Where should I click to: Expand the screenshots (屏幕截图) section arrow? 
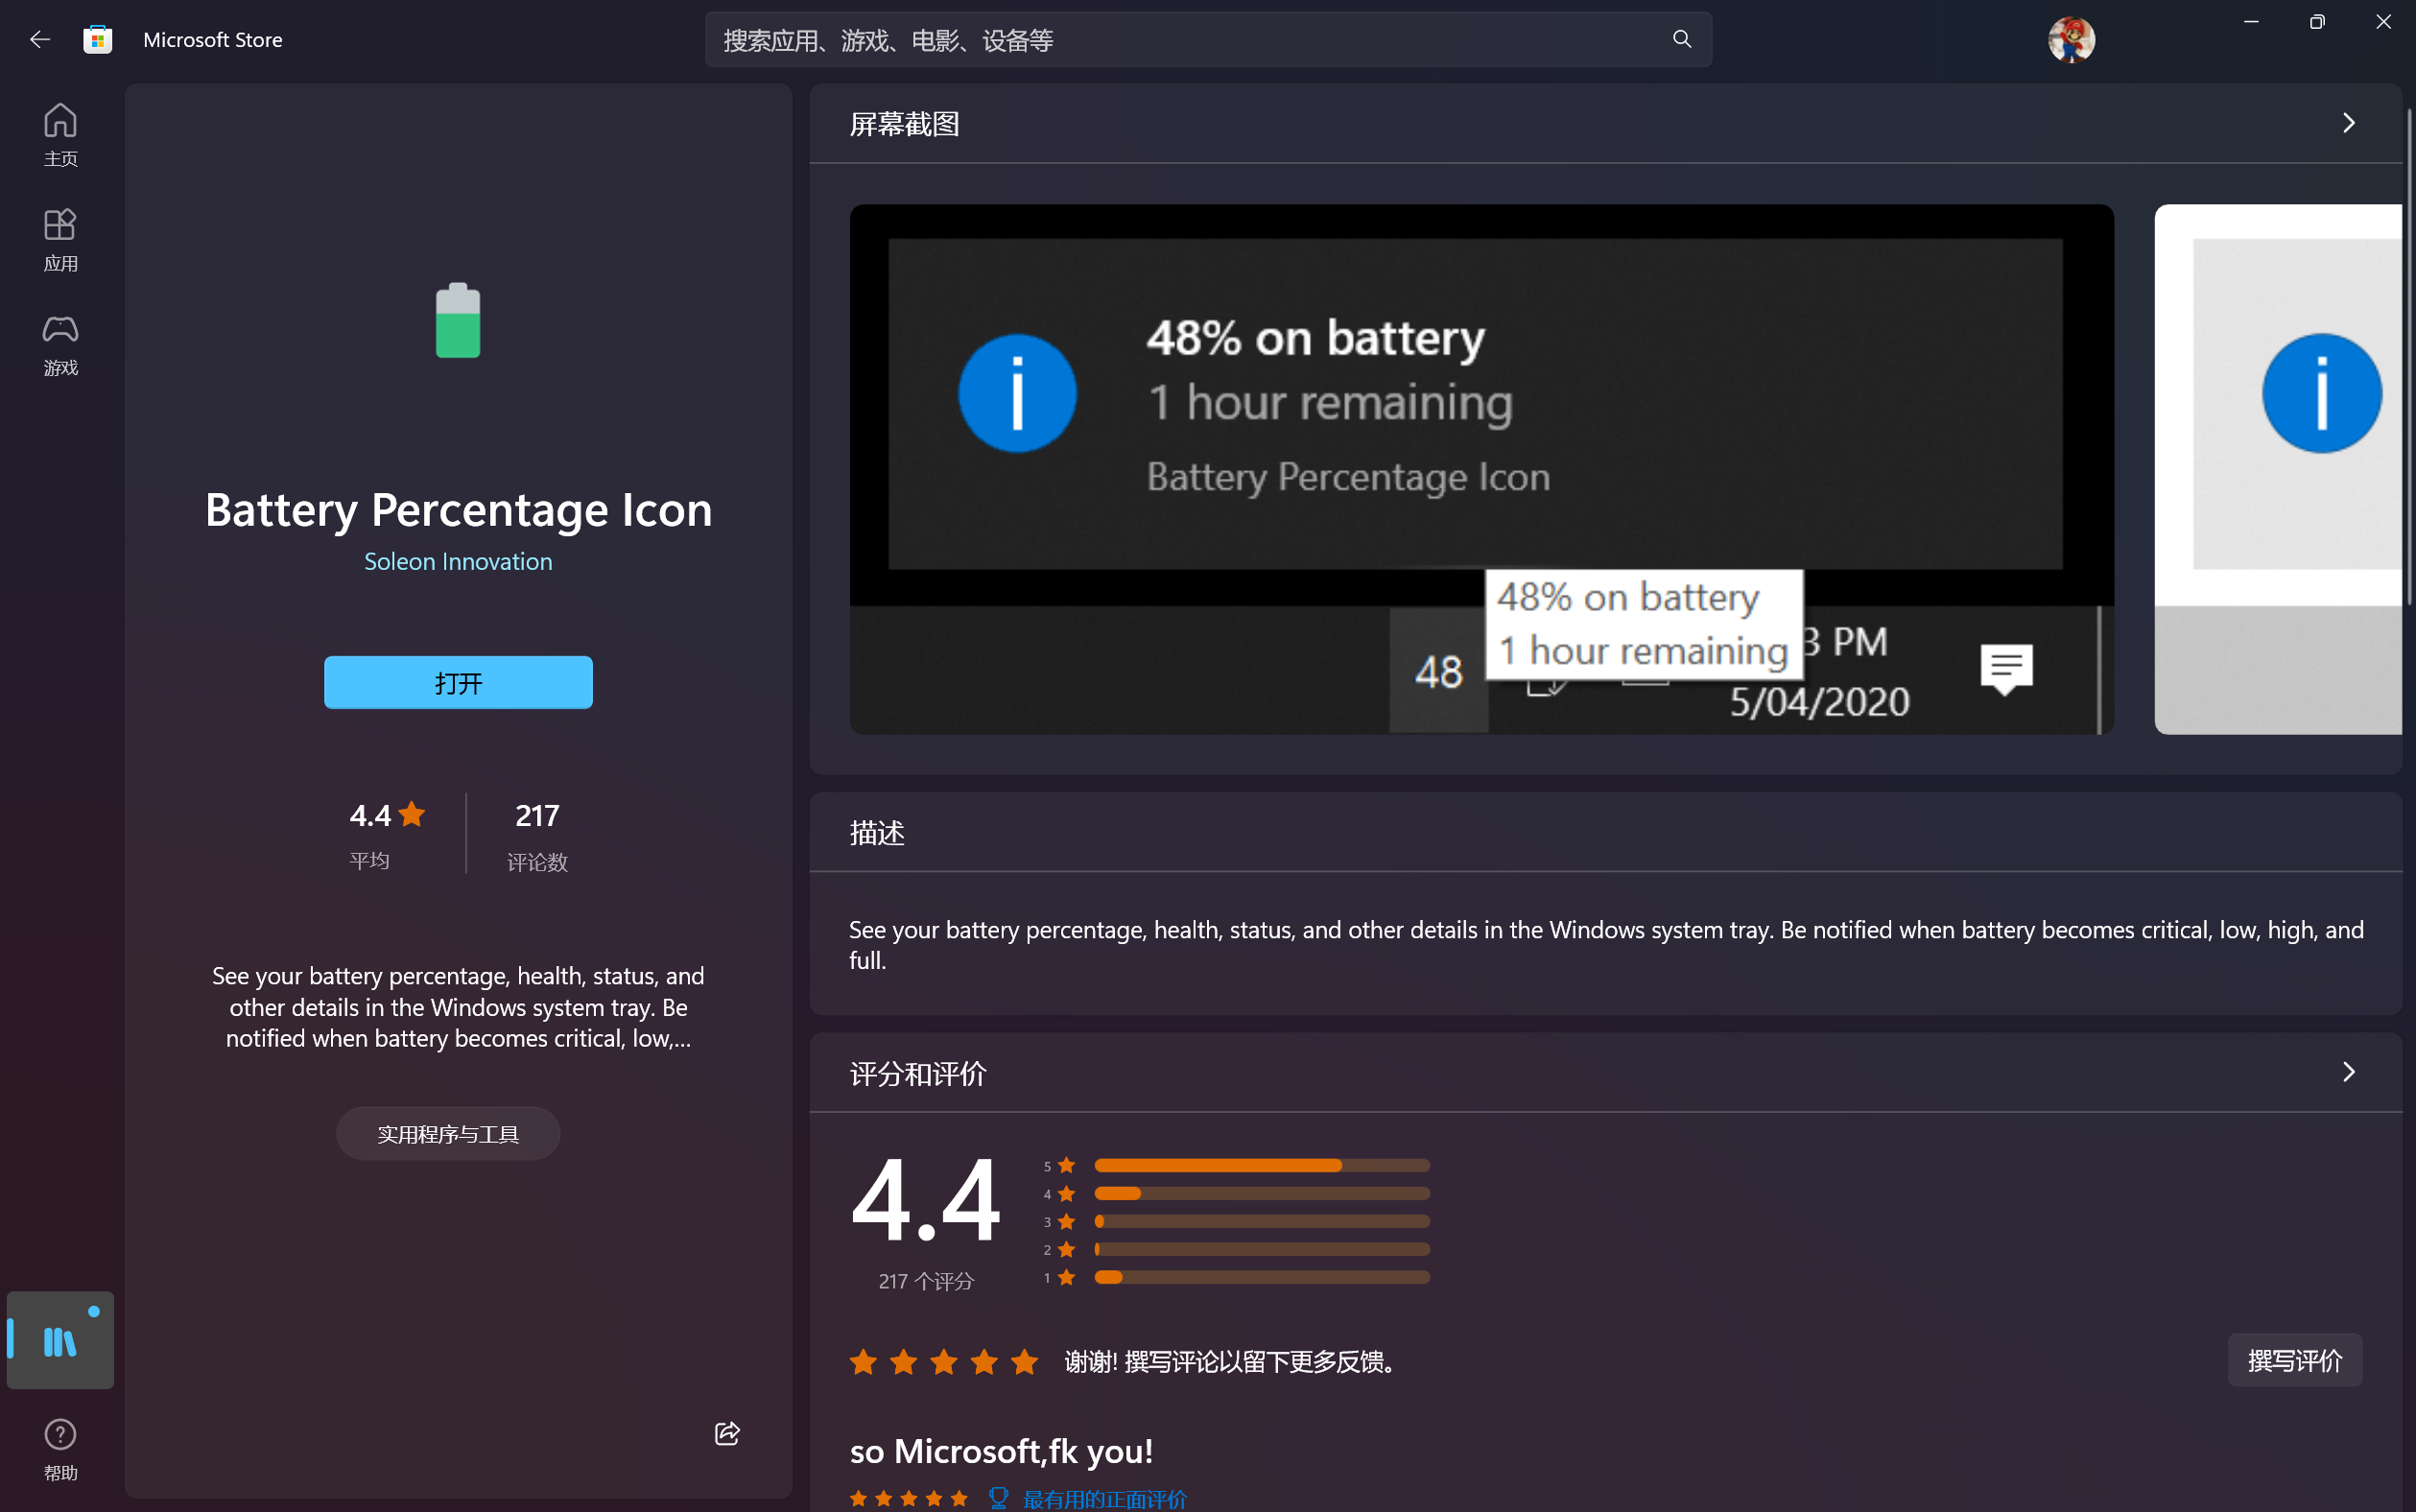tap(2349, 123)
